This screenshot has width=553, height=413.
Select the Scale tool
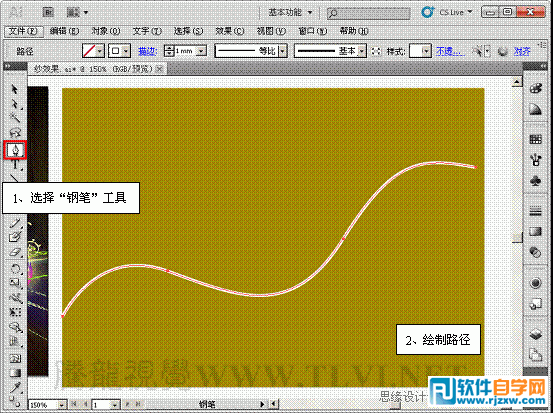tap(15, 283)
